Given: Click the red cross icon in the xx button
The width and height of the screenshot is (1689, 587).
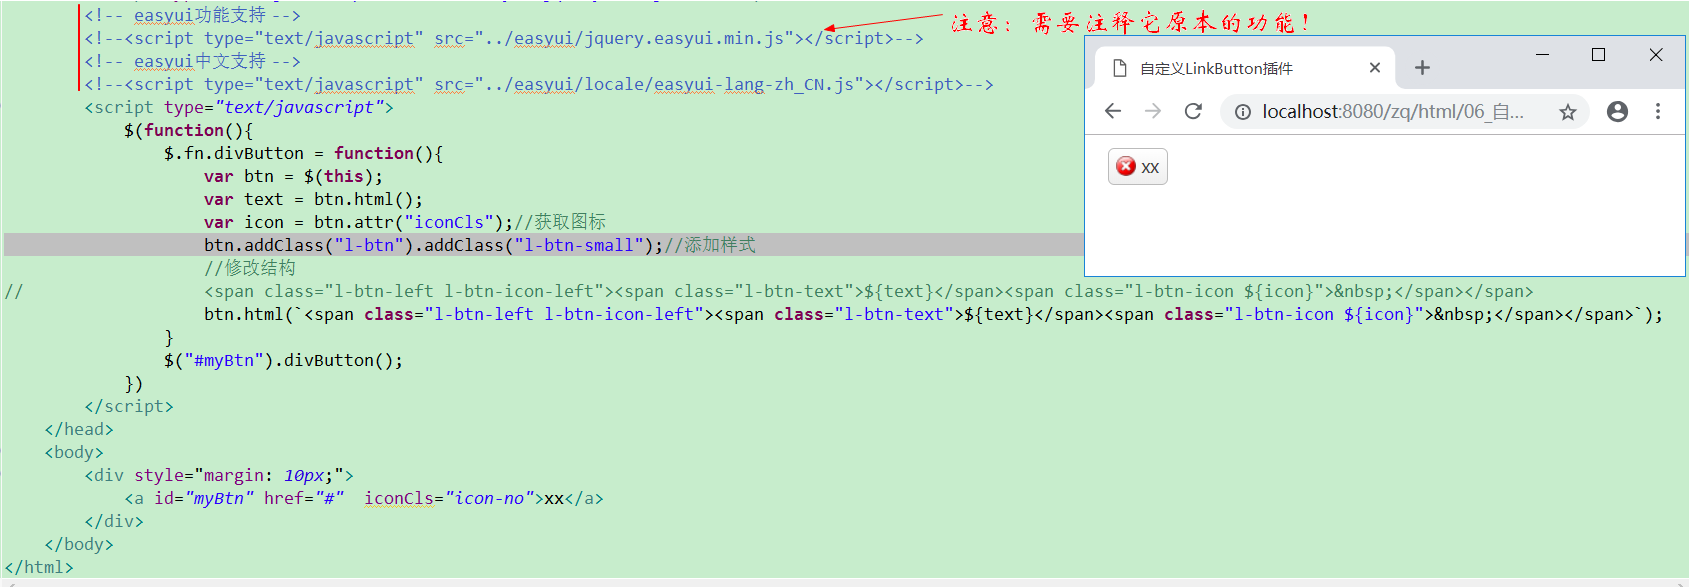Looking at the screenshot, I should (x=1126, y=166).
